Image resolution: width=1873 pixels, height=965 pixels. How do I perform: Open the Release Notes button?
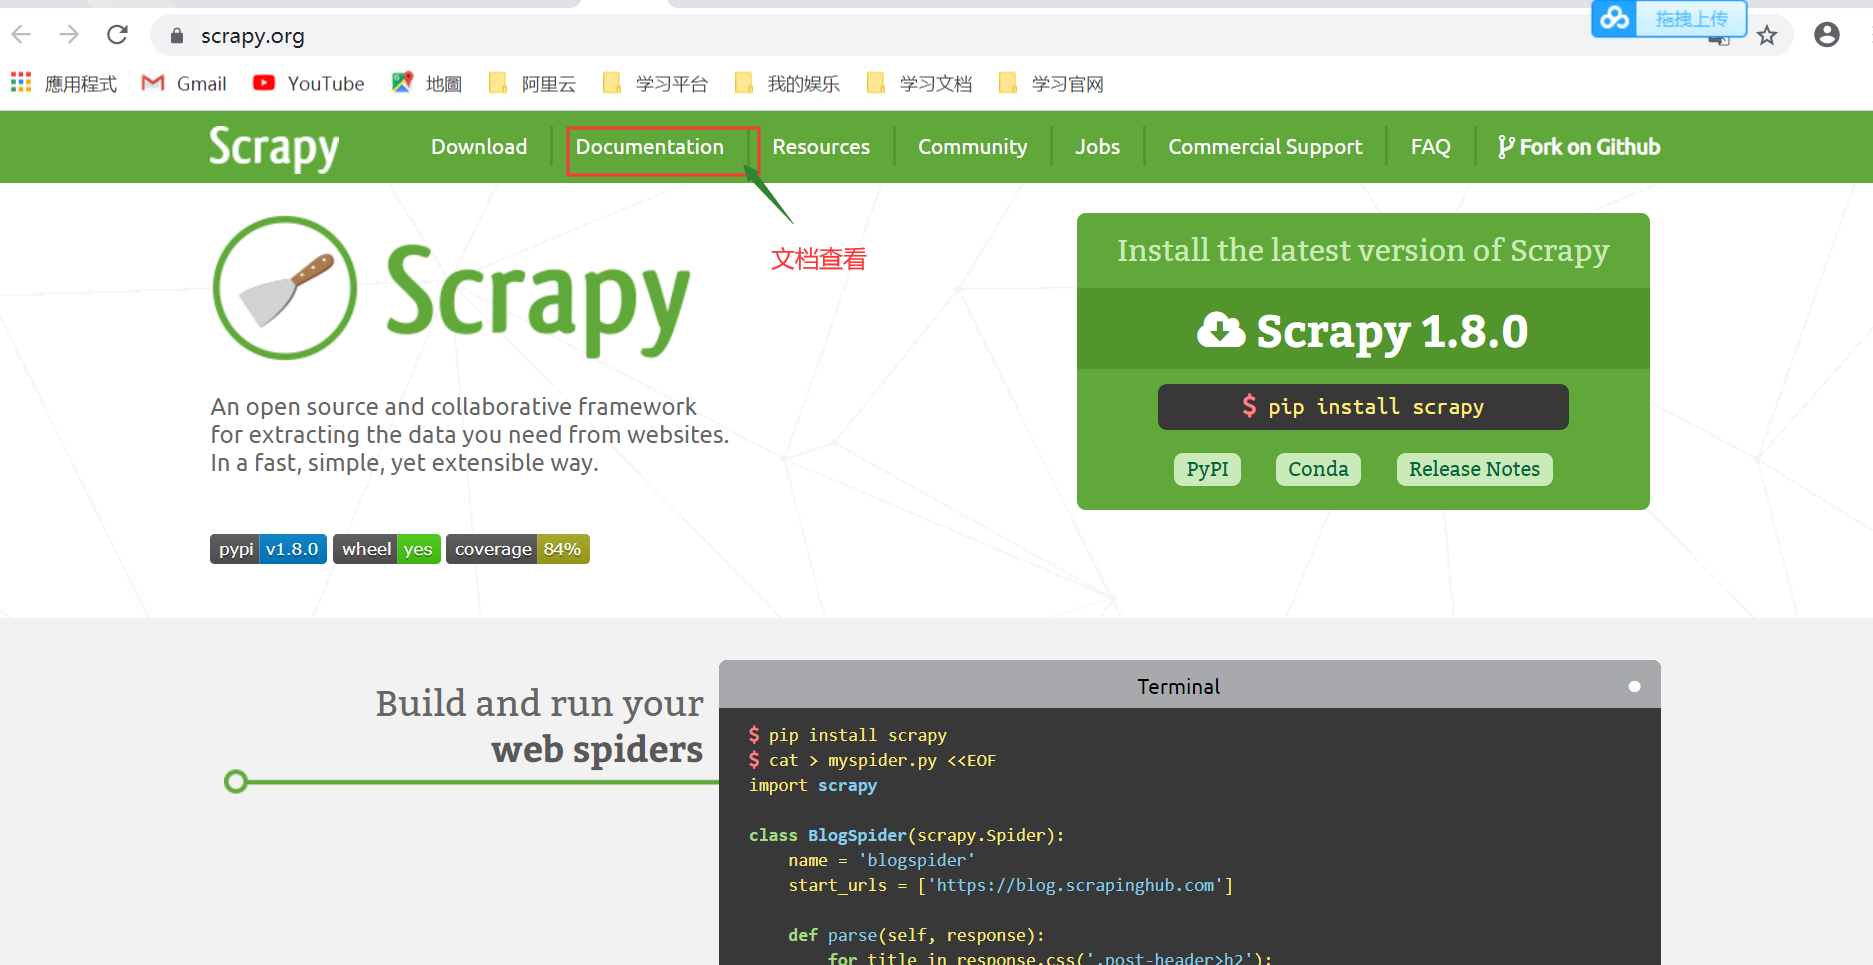(x=1474, y=469)
